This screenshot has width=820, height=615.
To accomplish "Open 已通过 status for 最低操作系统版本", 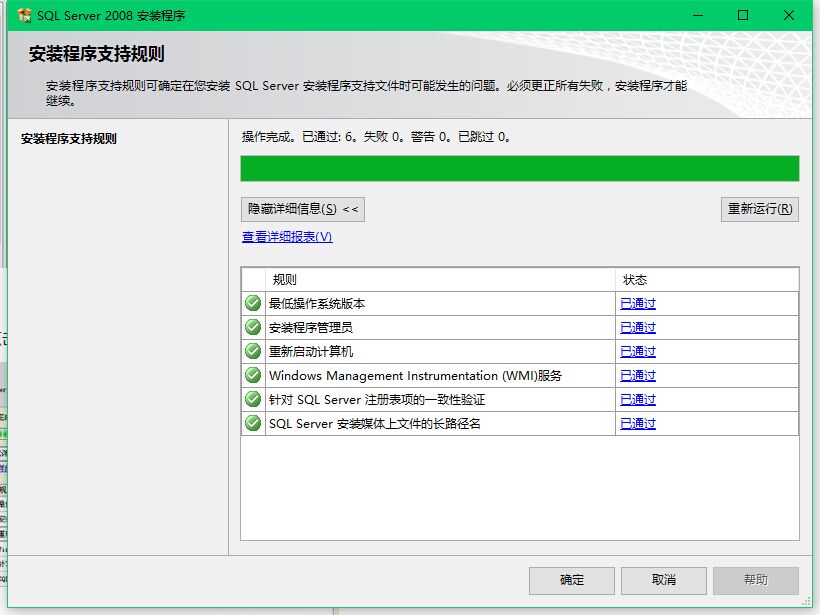I will tap(637, 303).
